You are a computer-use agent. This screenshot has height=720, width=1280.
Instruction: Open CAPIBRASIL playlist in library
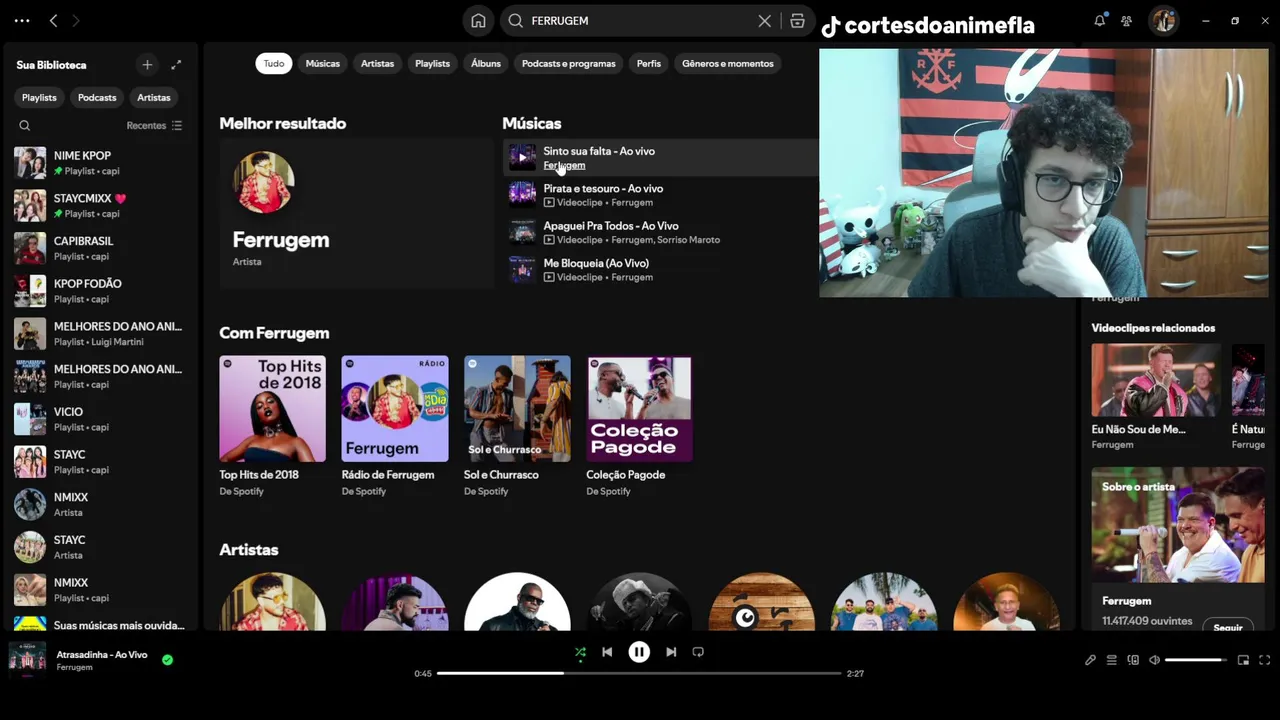click(100, 248)
